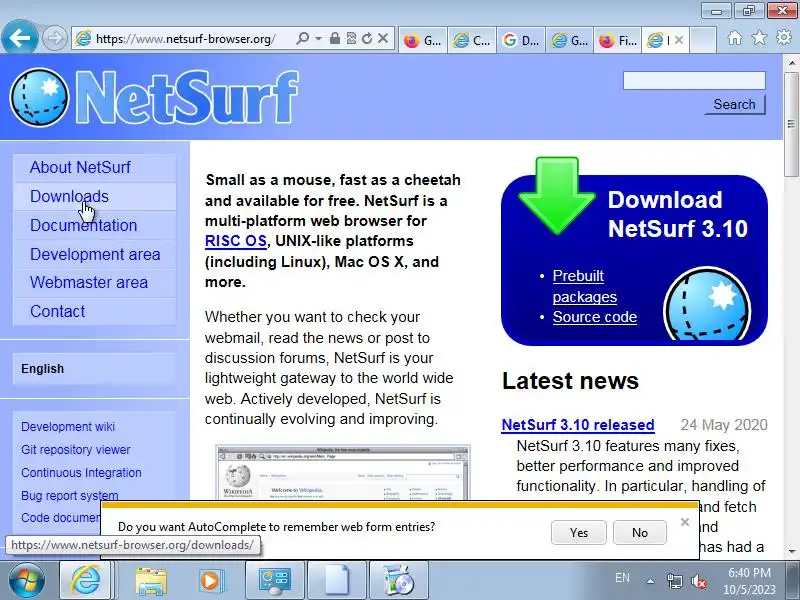This screenshot has height=600, width=800.
Task: Show hidden system tray icons
Action: [x=651, y=581]
